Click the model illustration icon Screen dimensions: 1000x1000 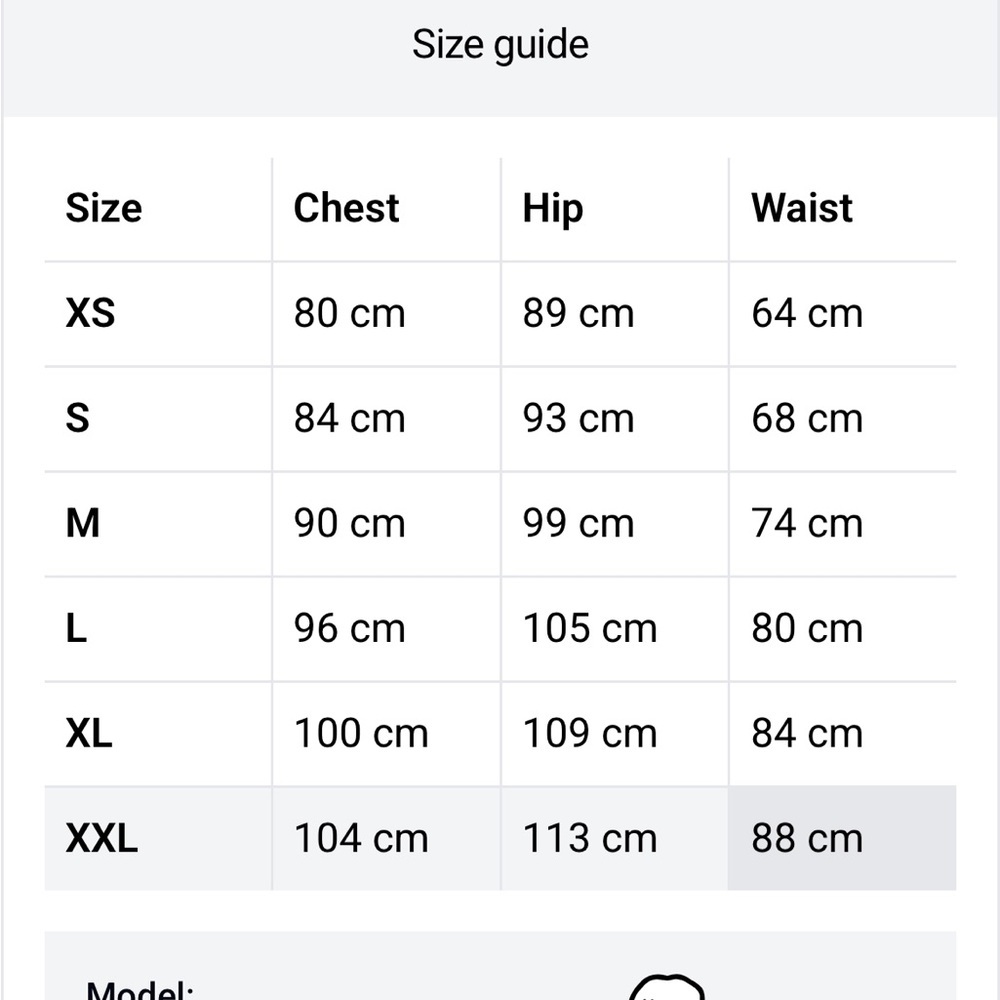coord(666,987)
